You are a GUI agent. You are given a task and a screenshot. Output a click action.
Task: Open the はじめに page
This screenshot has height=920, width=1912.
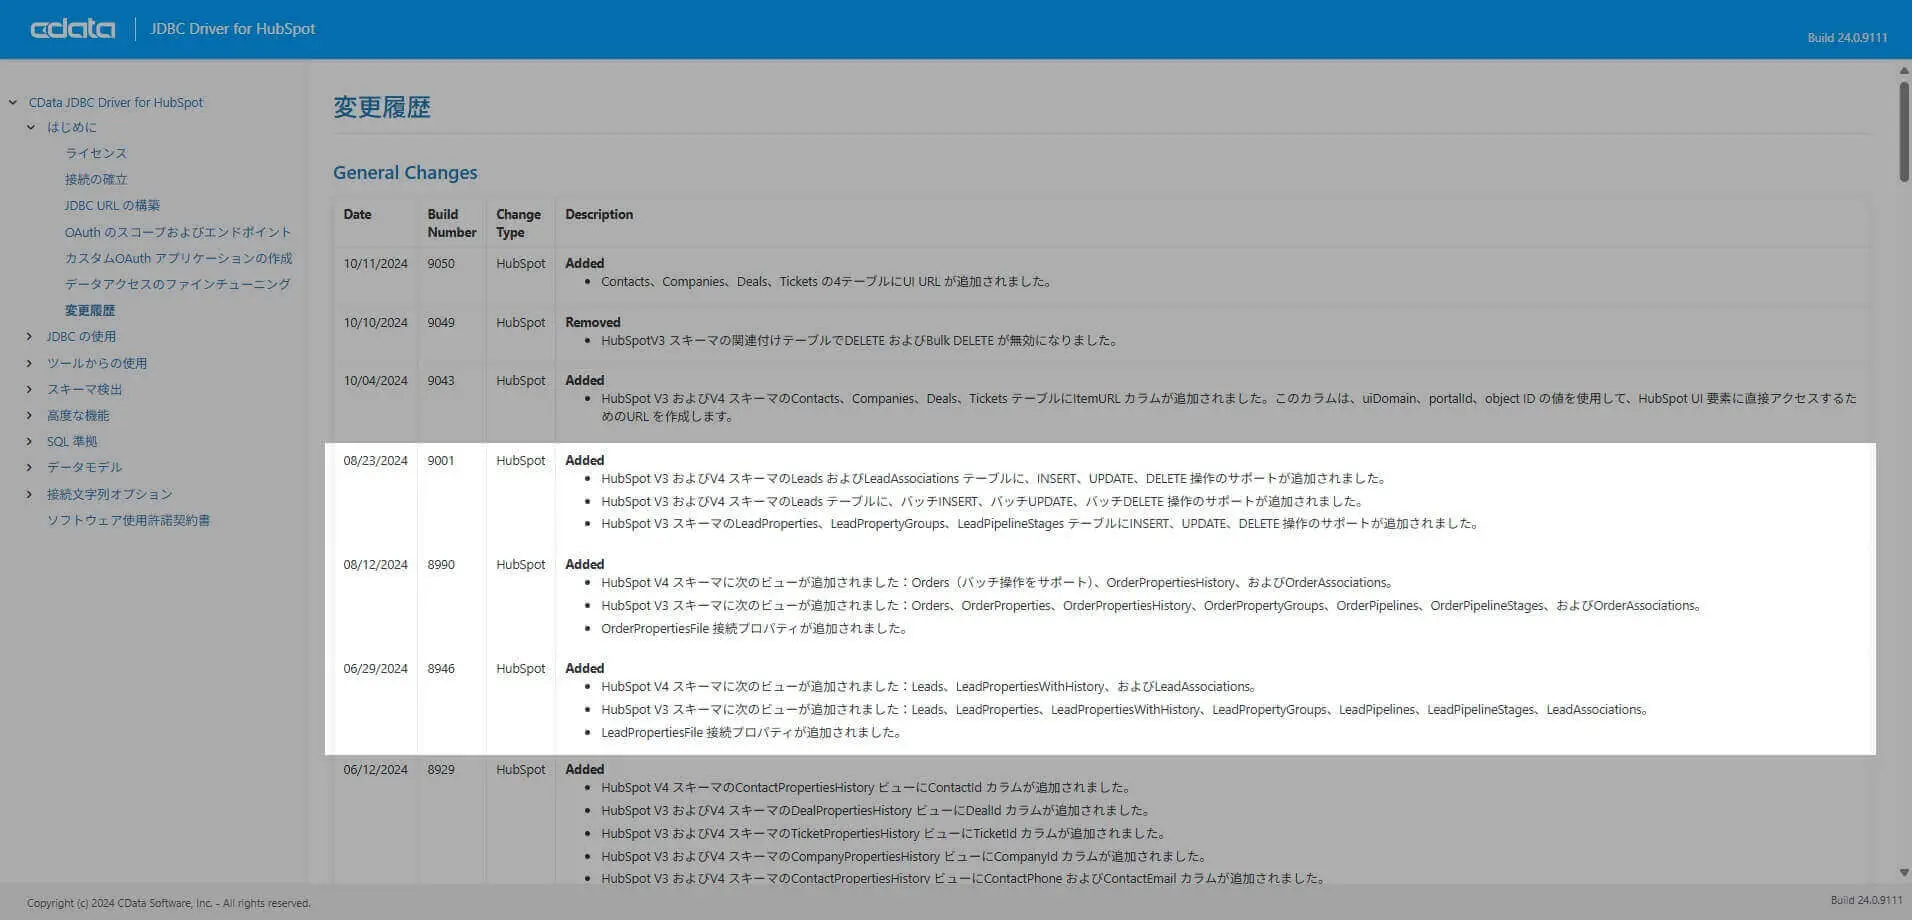pos(71,127)
